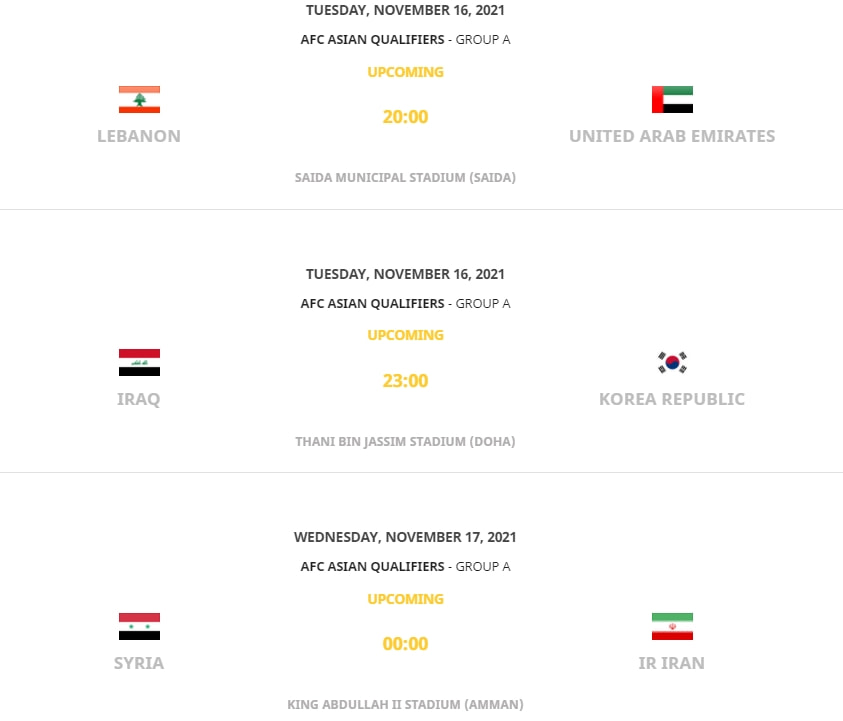The width and height of the screenshot is (843, 721).
Task: Open the Korea Republic team link
Action: [672, 399]
